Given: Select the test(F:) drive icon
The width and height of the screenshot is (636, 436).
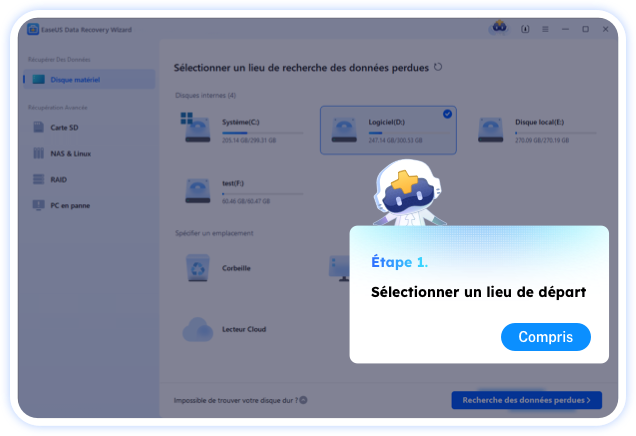Looking at the screenshot, I should pos(198,191).
